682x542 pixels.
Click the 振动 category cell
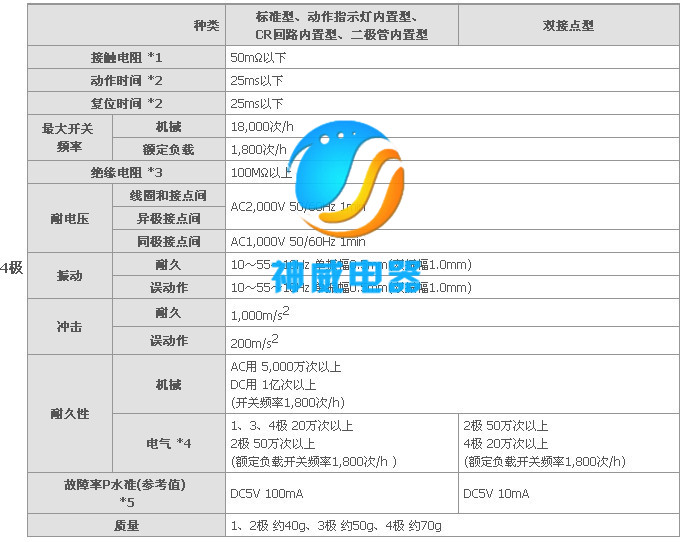click(x=69, y=275)
